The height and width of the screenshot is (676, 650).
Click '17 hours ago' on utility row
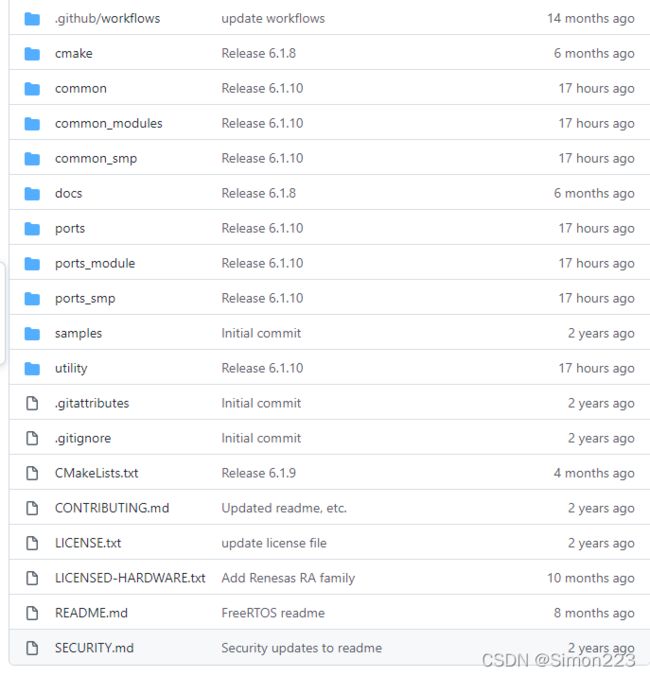597,368
